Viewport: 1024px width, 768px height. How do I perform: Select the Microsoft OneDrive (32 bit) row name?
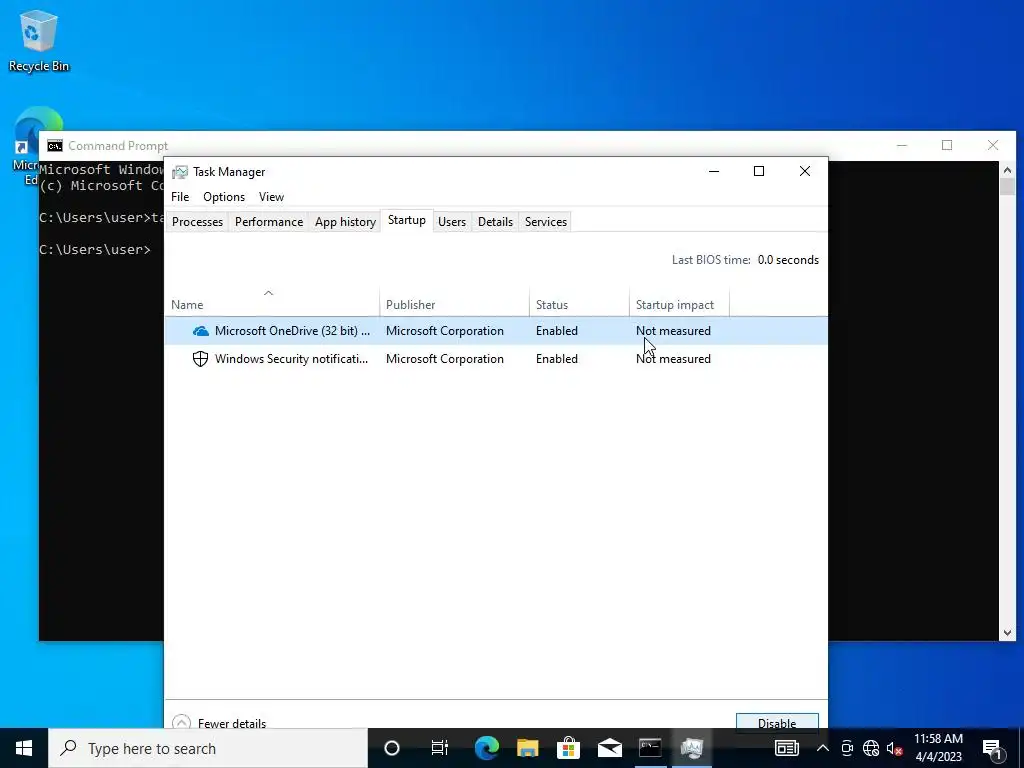pyautogui.click(x=292, y=331)
